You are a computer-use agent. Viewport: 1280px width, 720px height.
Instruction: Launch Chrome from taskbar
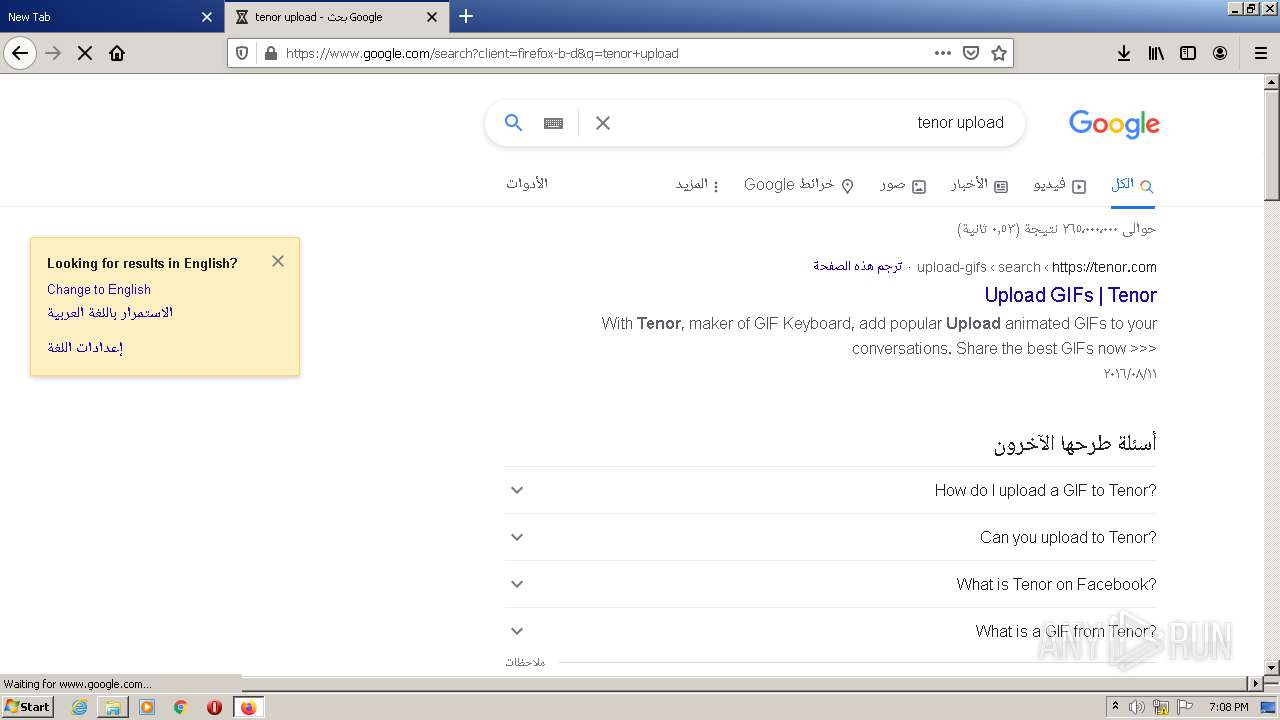click(181, 707)
